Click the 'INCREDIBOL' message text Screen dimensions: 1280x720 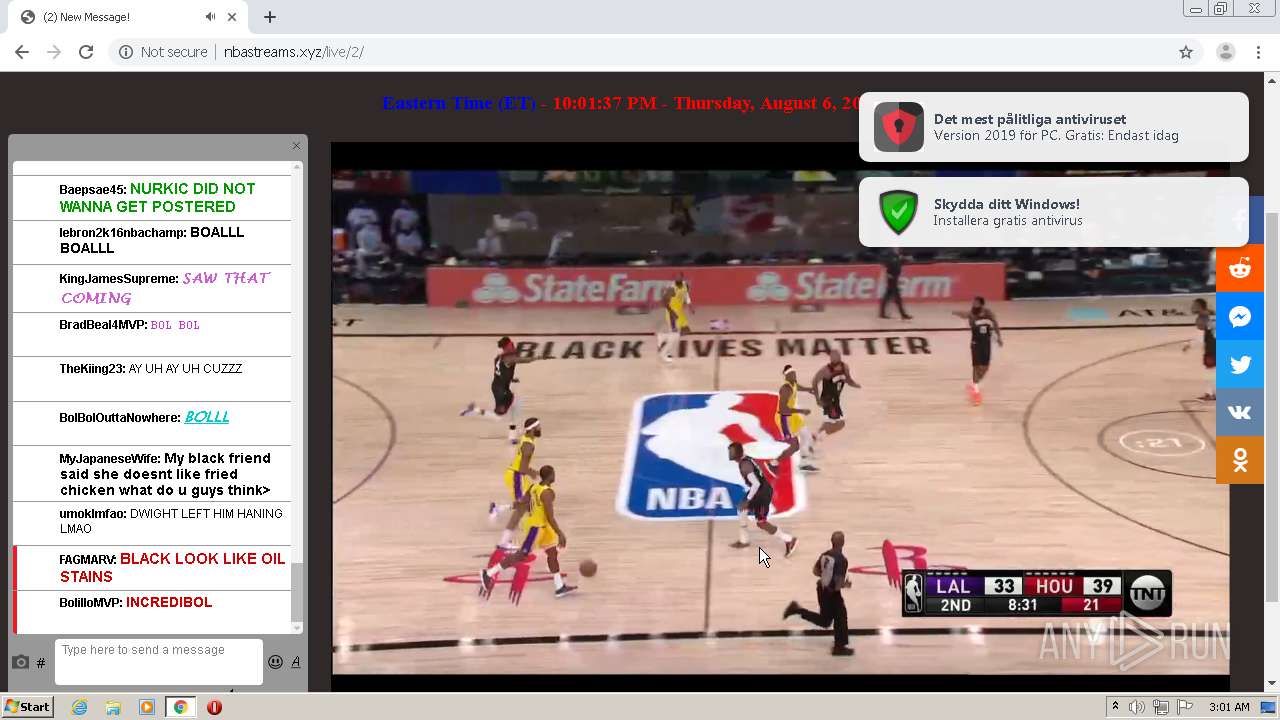(x=169, y=603)
